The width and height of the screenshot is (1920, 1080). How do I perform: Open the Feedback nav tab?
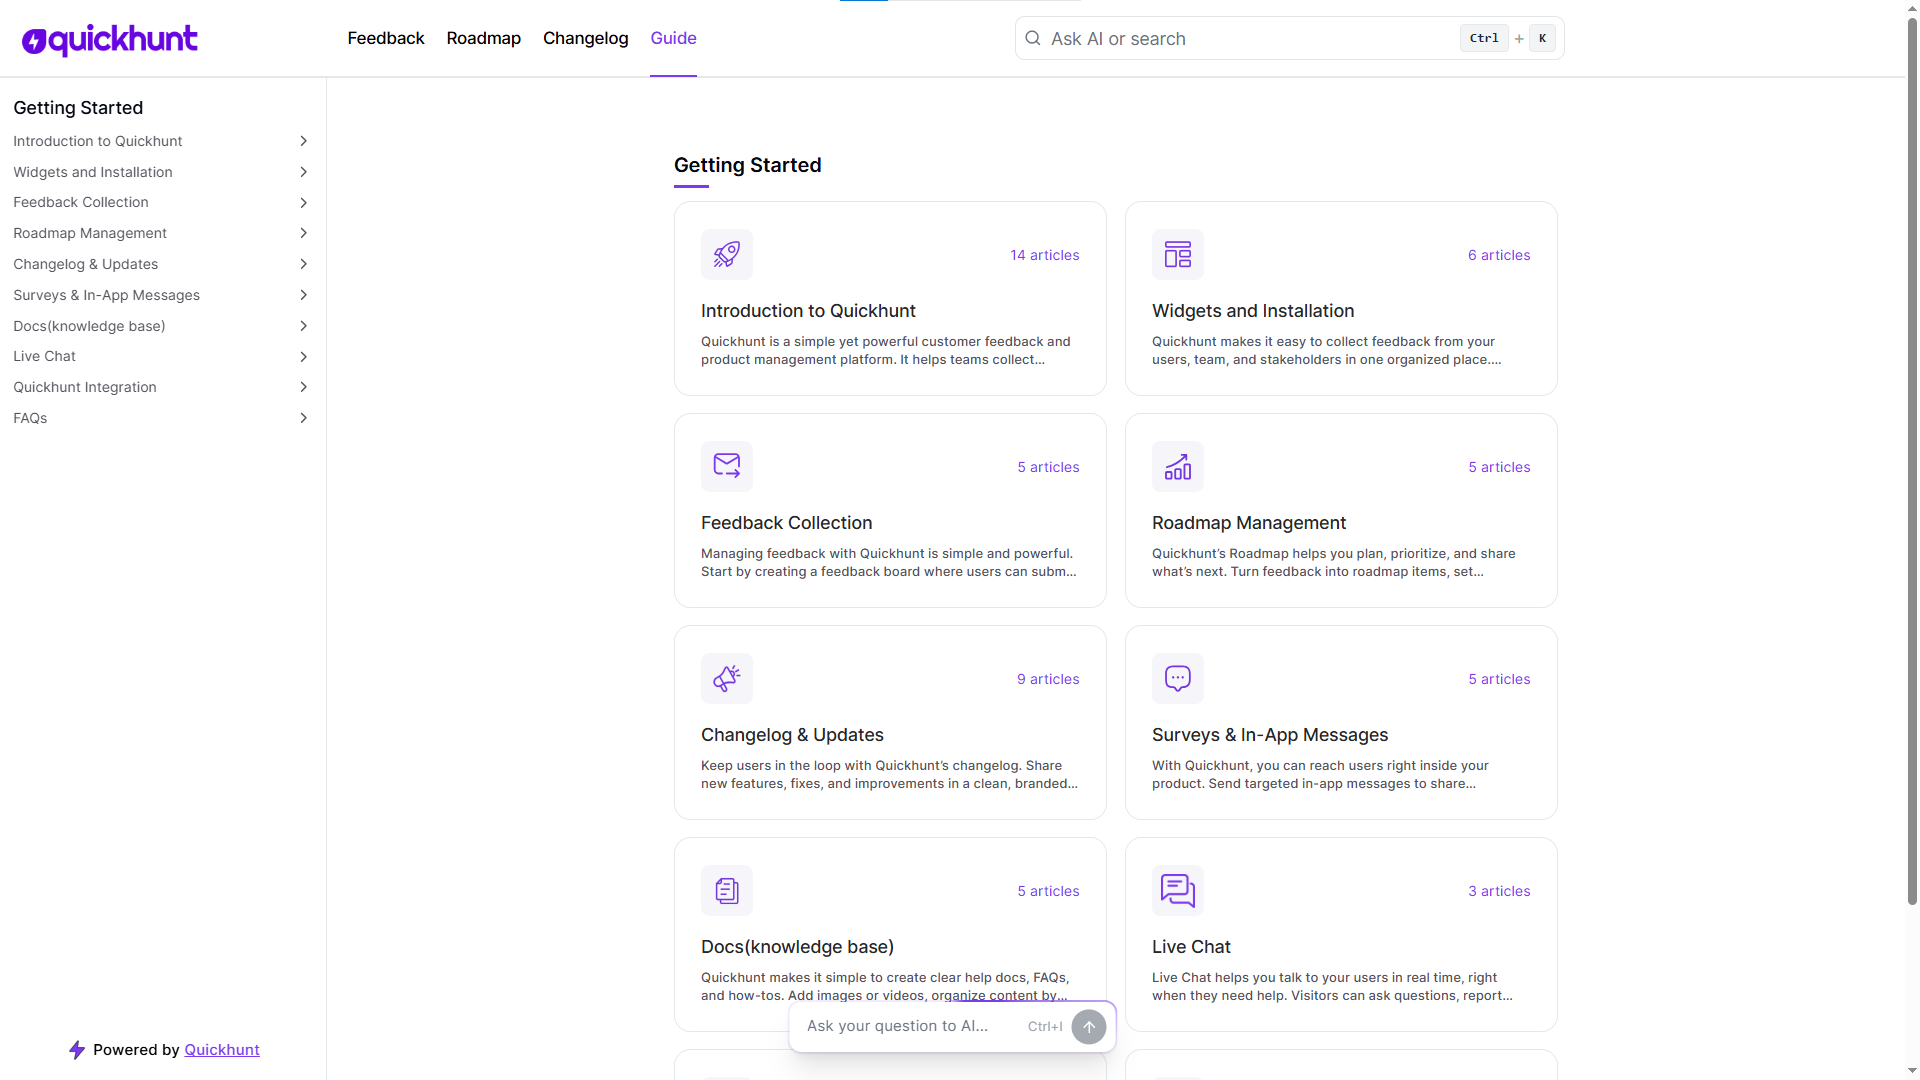click(x=386, y=38)
